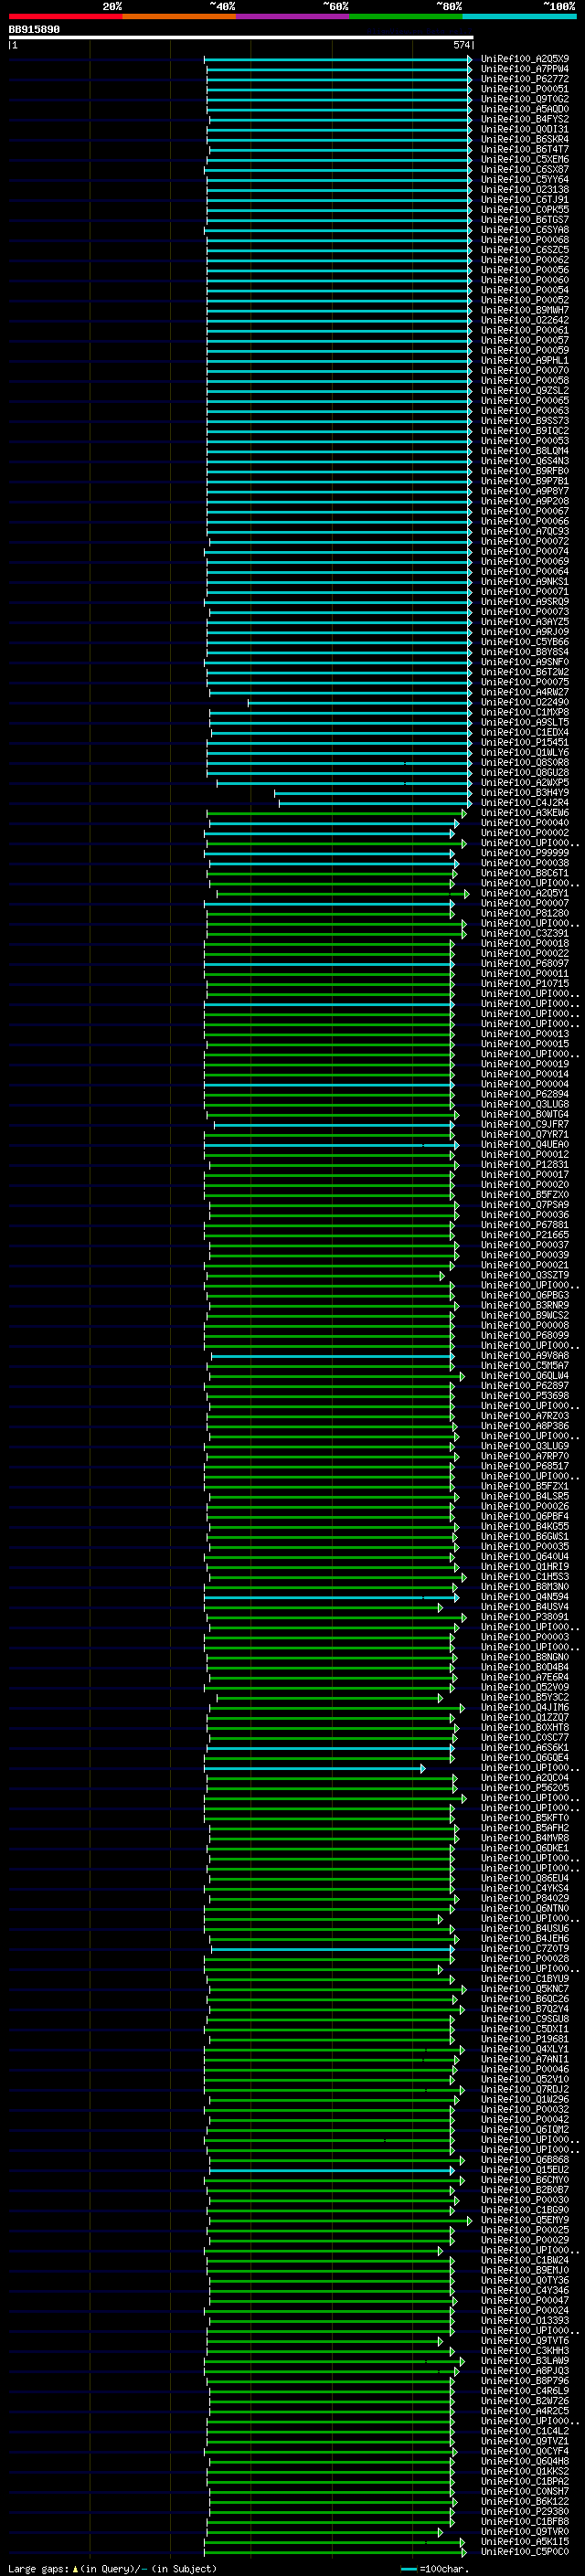Select hit label UniRef100_Q9ZSL2
Image resolution: width=585 pixels, height=2576 pixels.
(525, 391)
